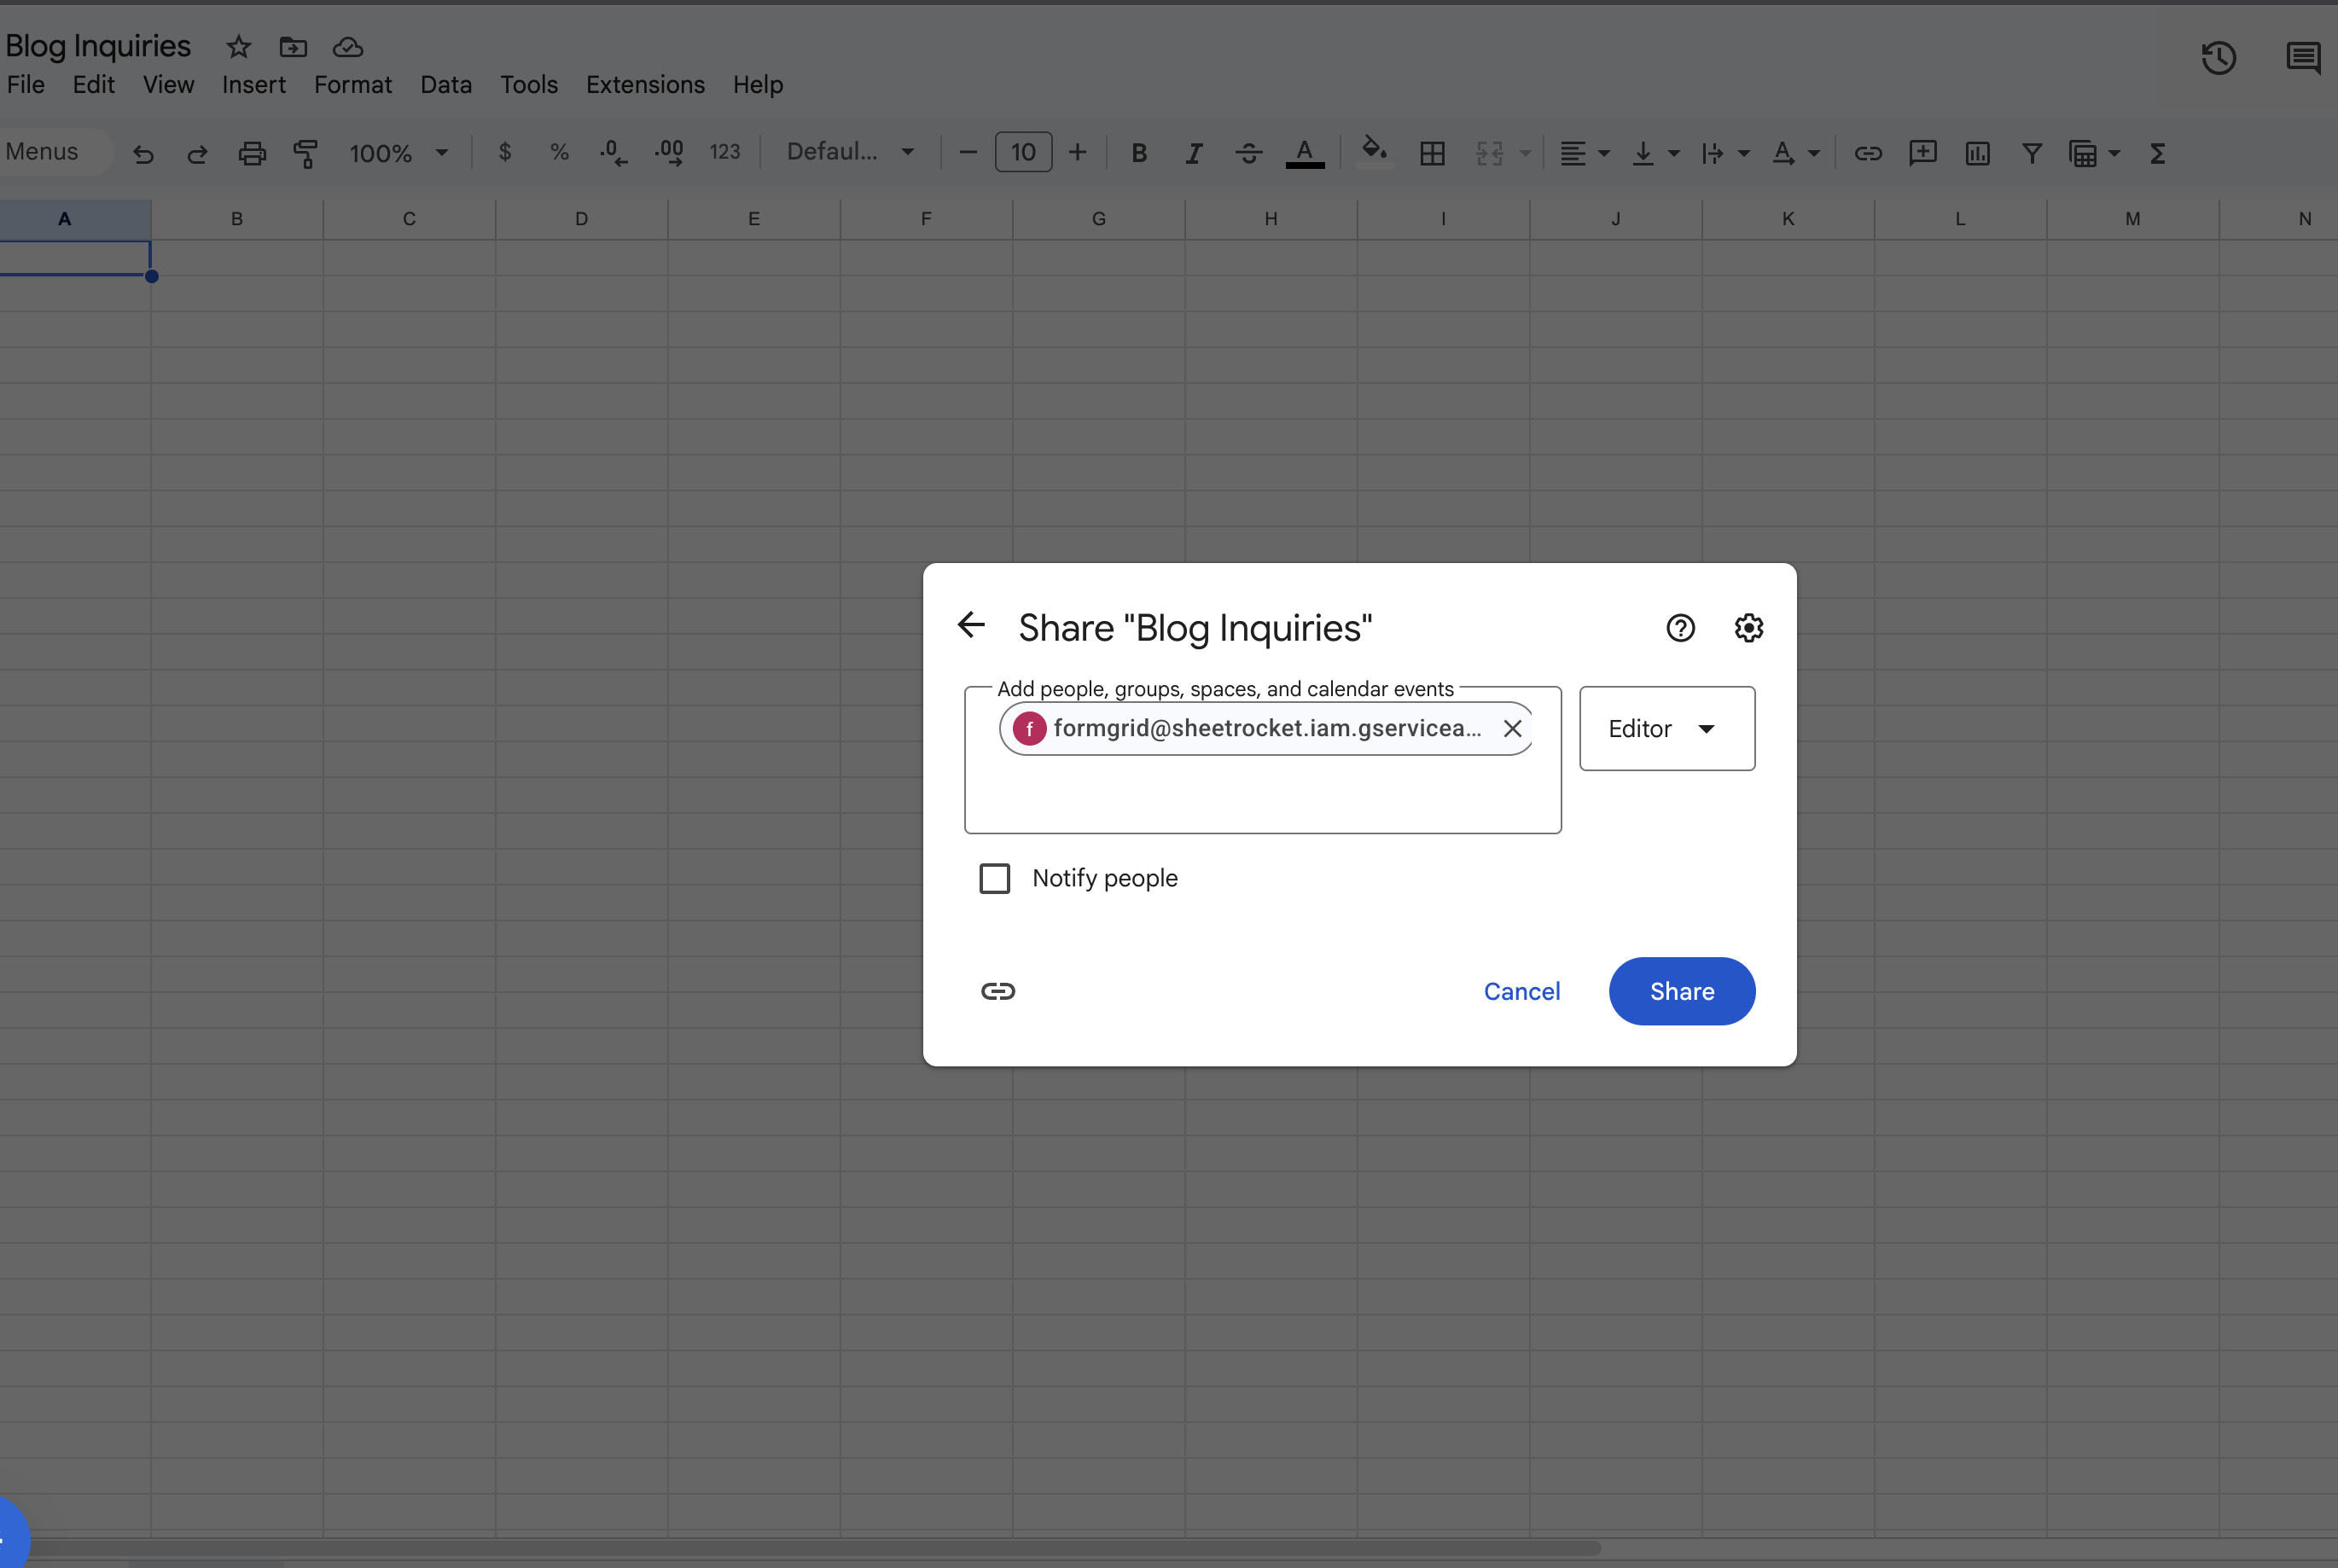Viewport: 2338px width, 1568px height.
Task: Toggle the Notify people checkbox
Action: [x=994, y=879]
